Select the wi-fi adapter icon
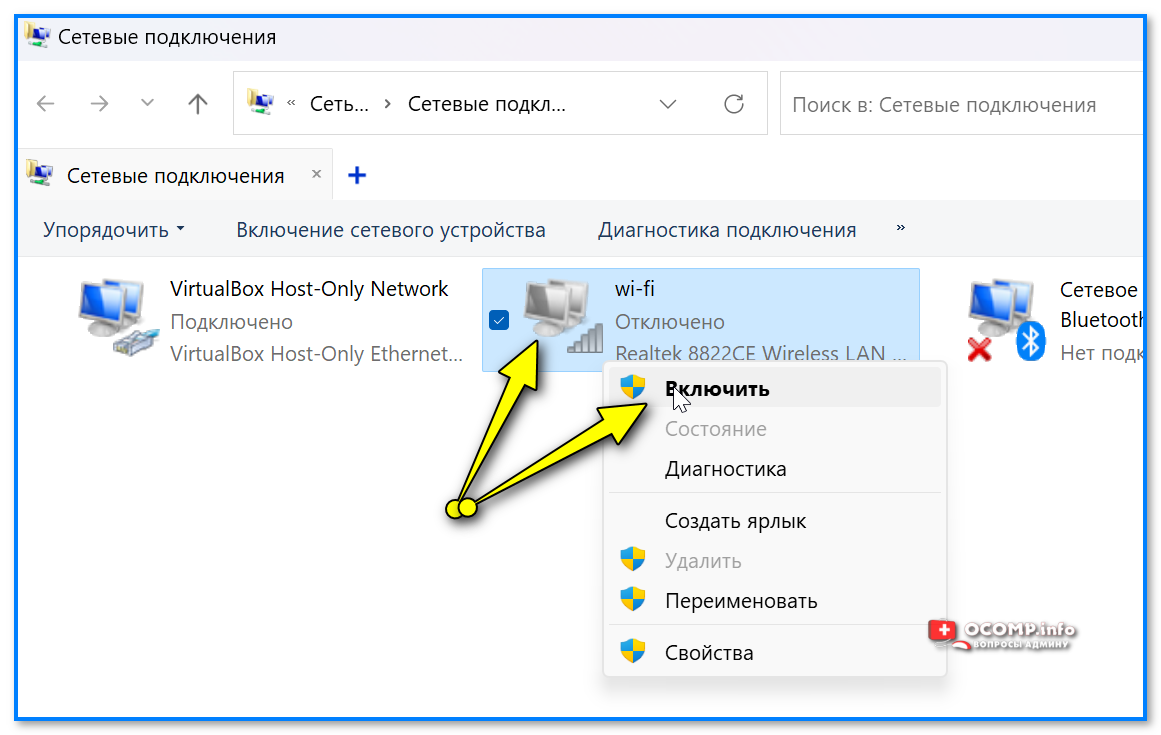Screen dimensions: 1161x735 (x=563, y=317)
